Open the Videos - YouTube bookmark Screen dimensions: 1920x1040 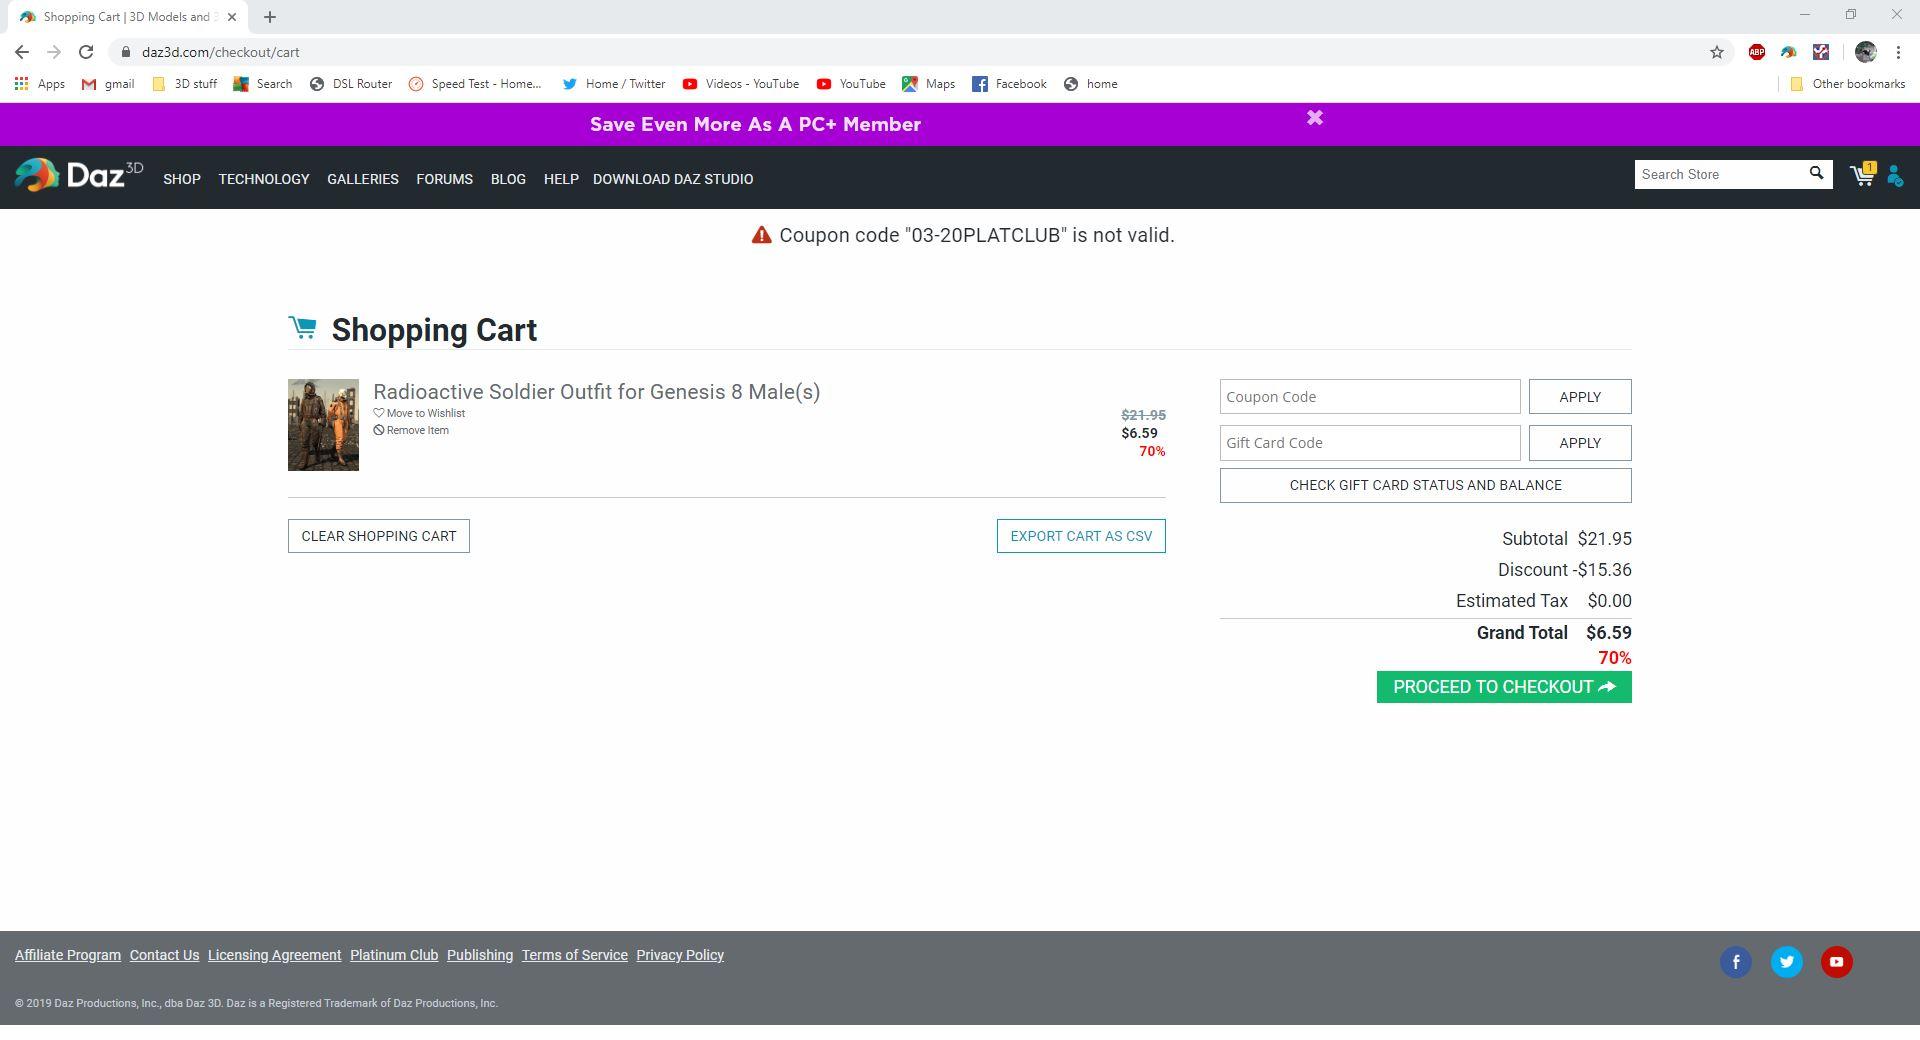pos(741,84)
